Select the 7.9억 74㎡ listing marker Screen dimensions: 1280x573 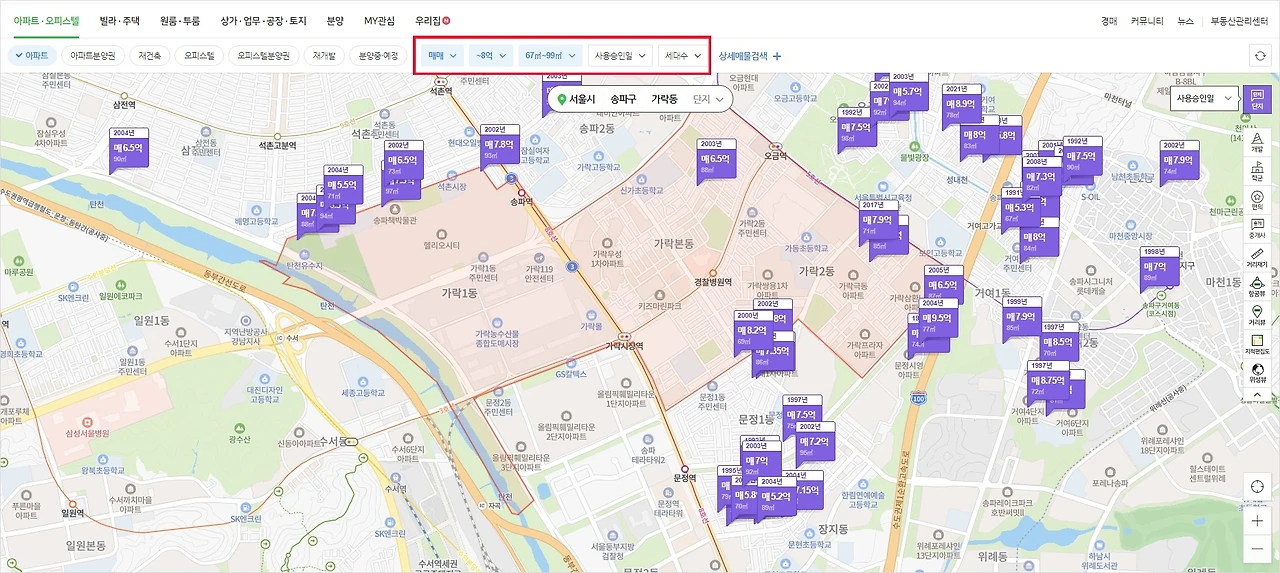1178,159
